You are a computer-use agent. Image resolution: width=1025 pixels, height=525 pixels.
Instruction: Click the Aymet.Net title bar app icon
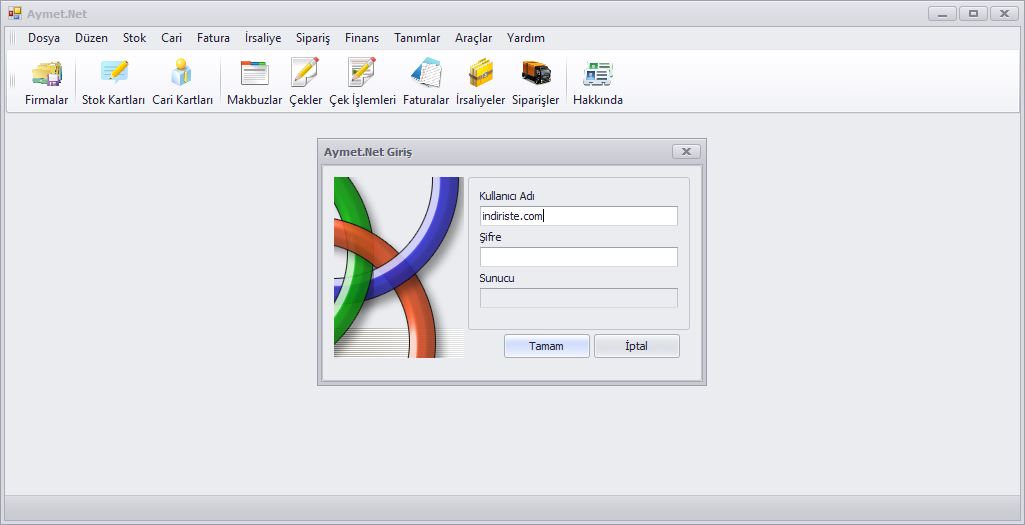[x=14, y=14]
